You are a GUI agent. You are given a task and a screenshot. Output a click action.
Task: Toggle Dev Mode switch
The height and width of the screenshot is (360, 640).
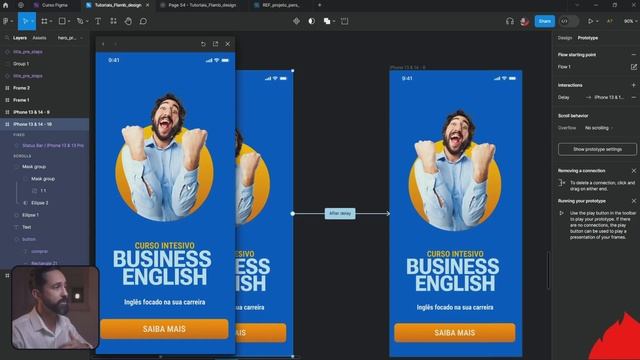[569, 21]
